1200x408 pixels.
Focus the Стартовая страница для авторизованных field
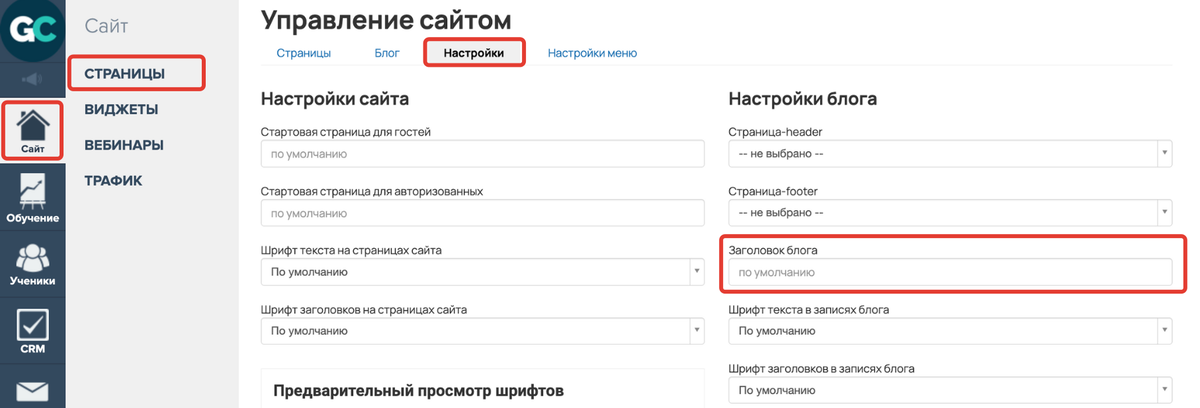[483, 213]
